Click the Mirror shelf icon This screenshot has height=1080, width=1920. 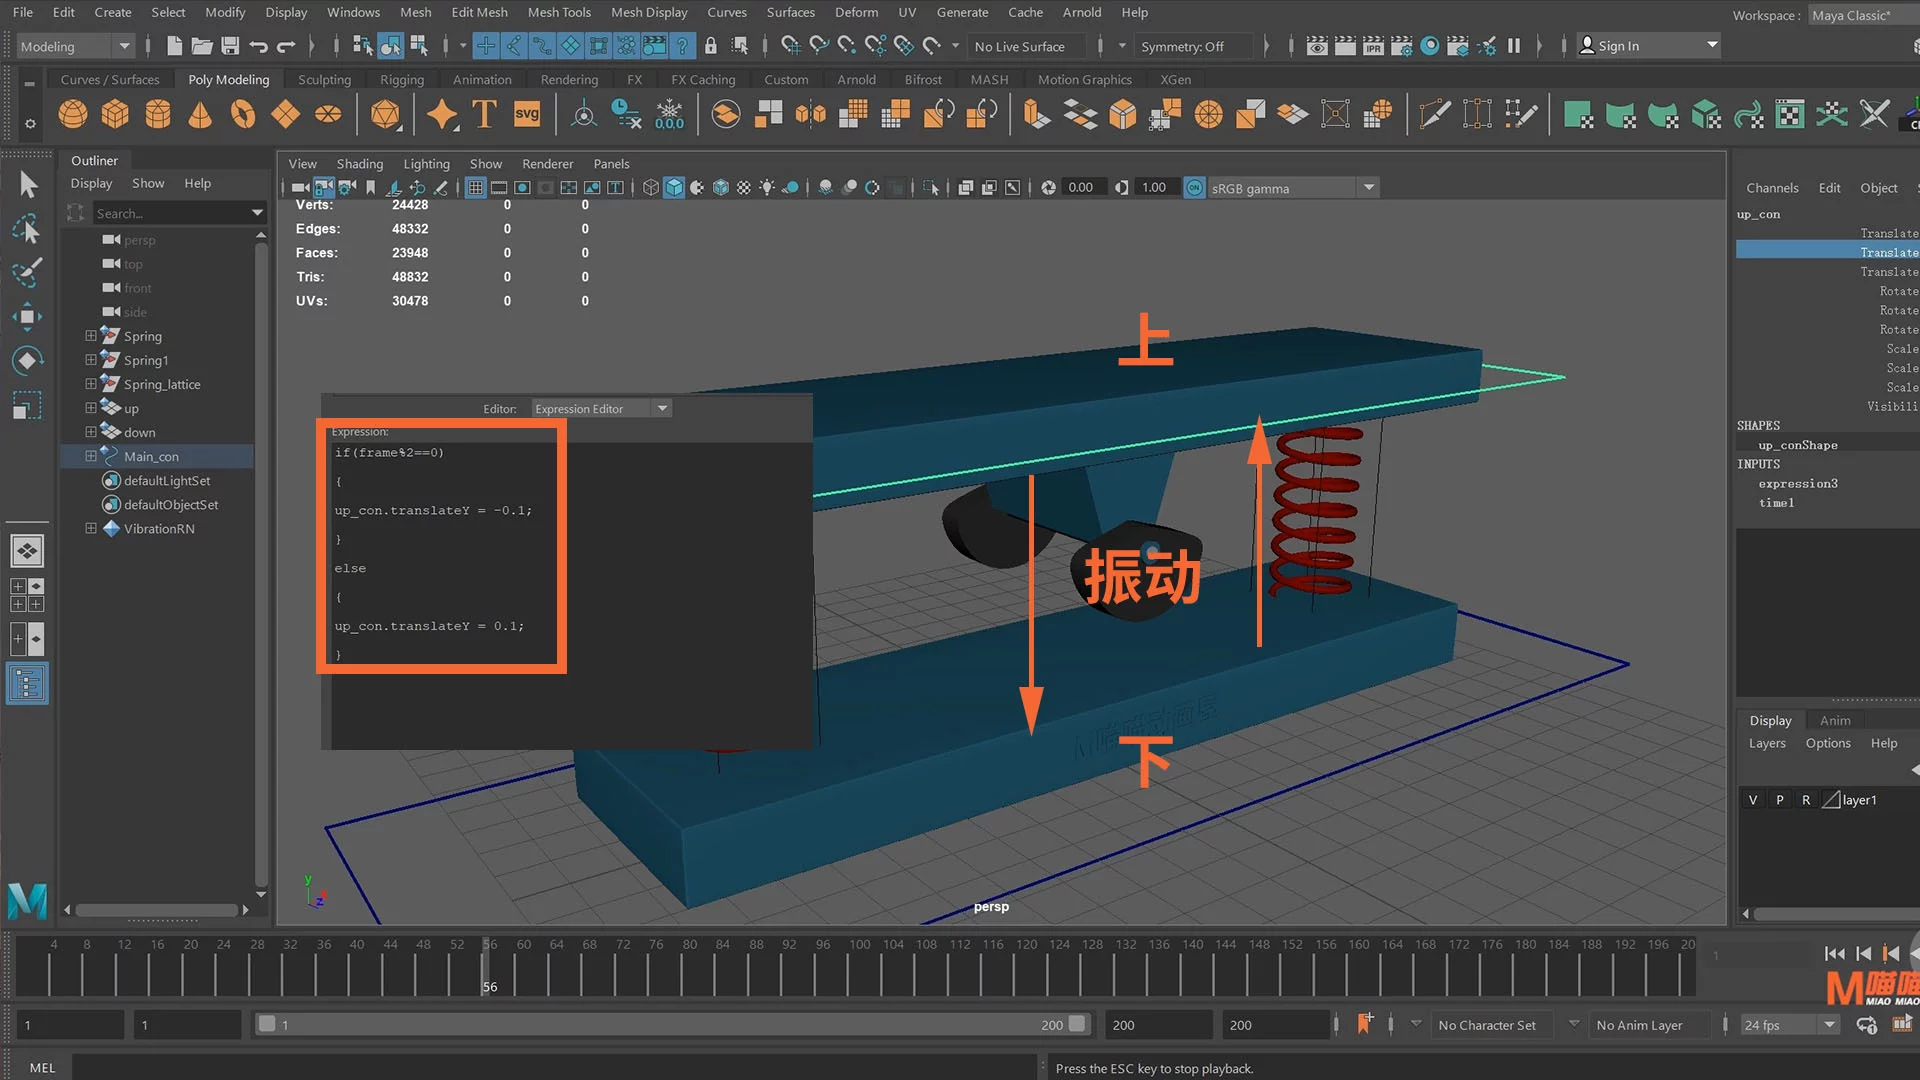(811, 114)
